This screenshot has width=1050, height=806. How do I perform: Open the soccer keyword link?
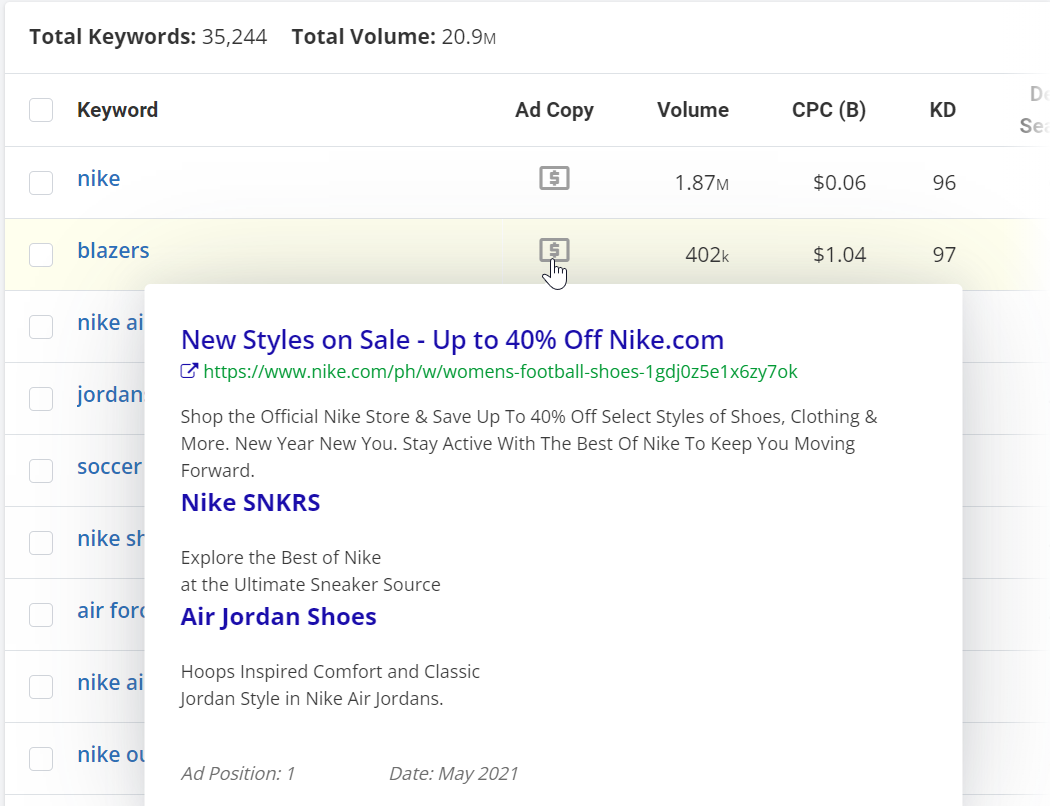[x=110, y=467]
